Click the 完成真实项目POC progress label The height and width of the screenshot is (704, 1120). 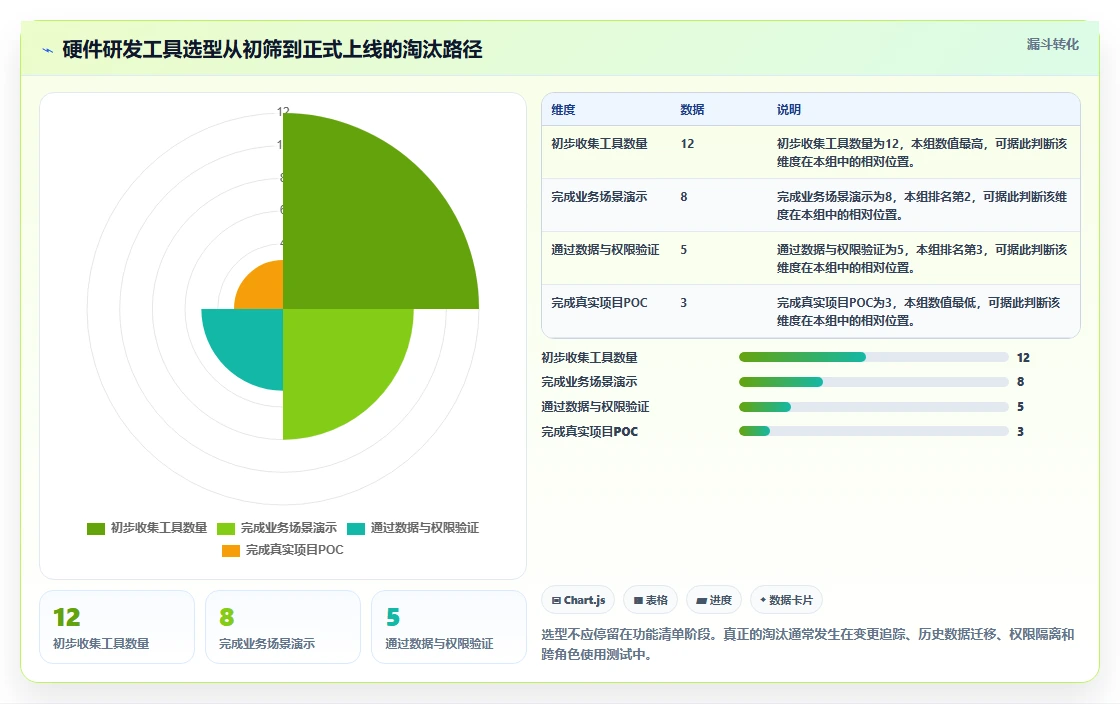(589, 432)
